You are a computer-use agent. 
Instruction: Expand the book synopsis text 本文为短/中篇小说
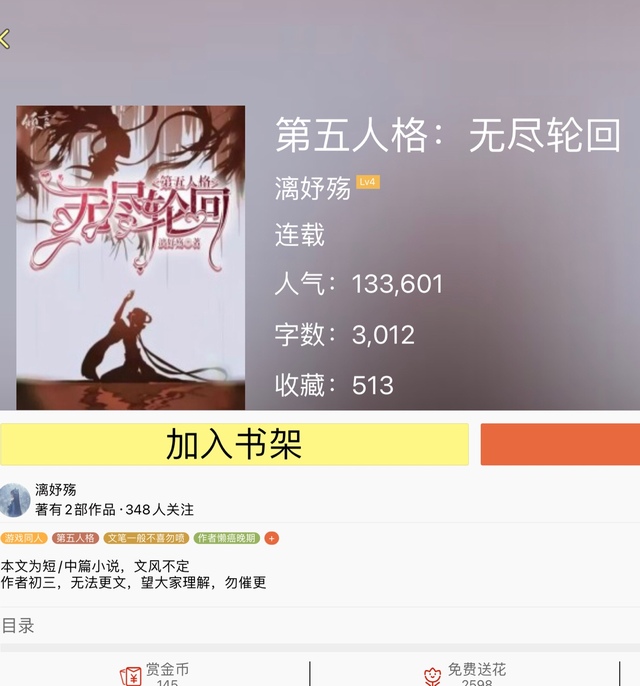133,574
